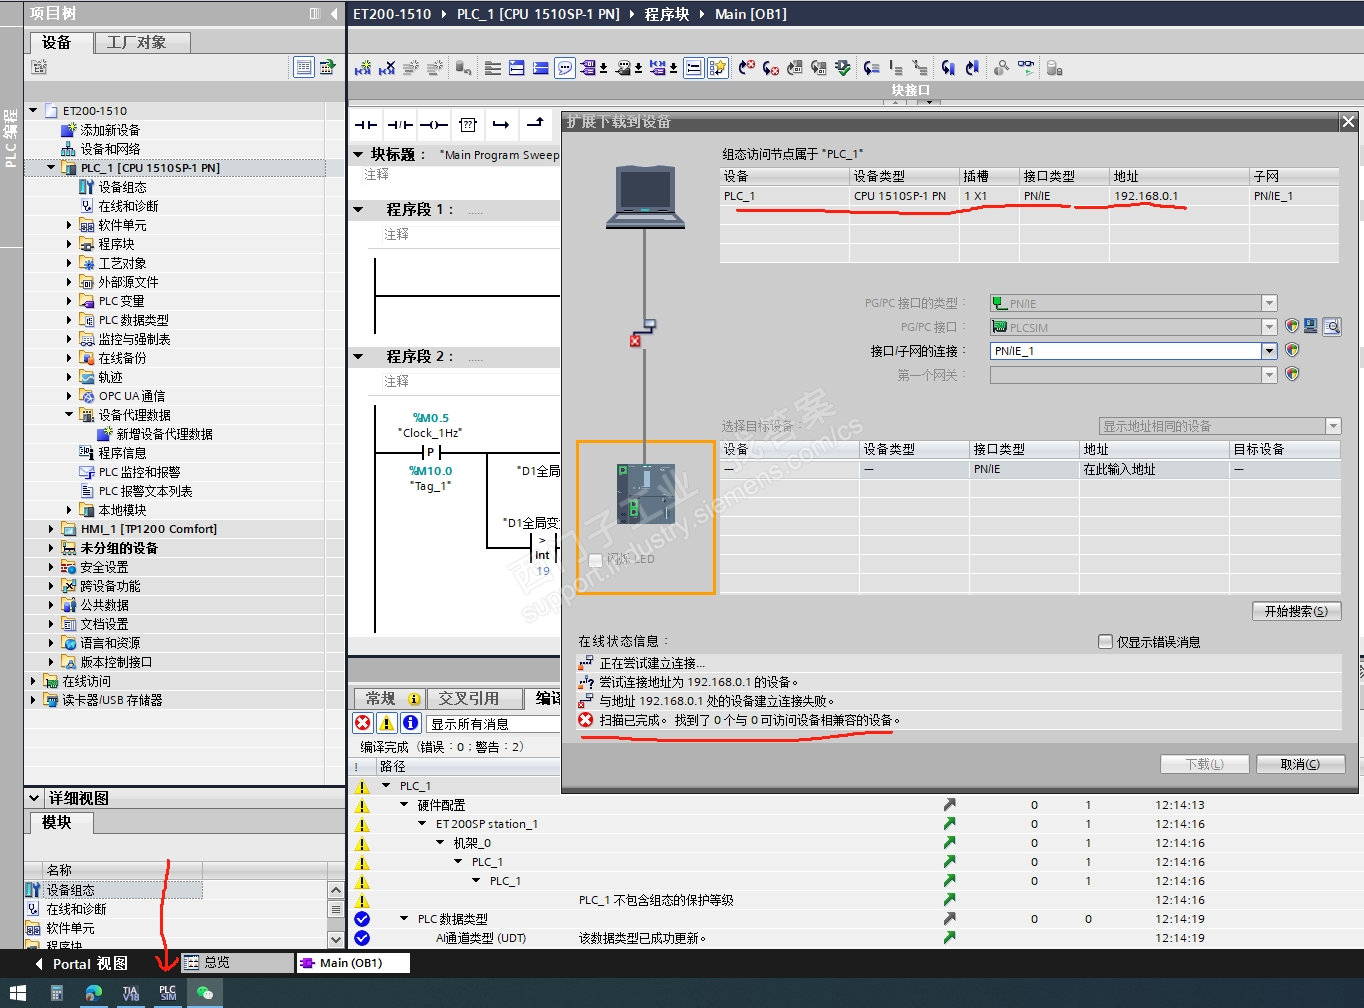Insert a normally open contact

point(367,125)
